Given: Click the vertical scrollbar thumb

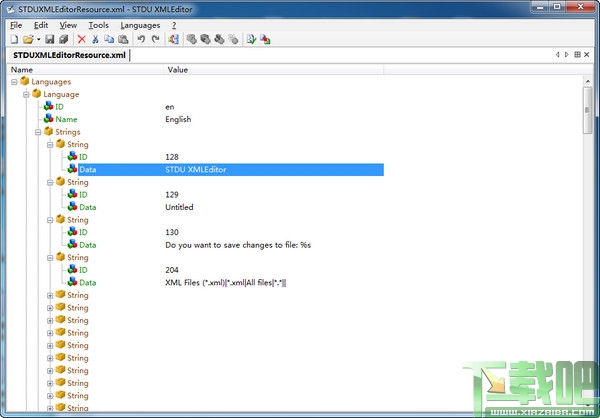Looking at the screenshot, I should (x=587, y=110).
